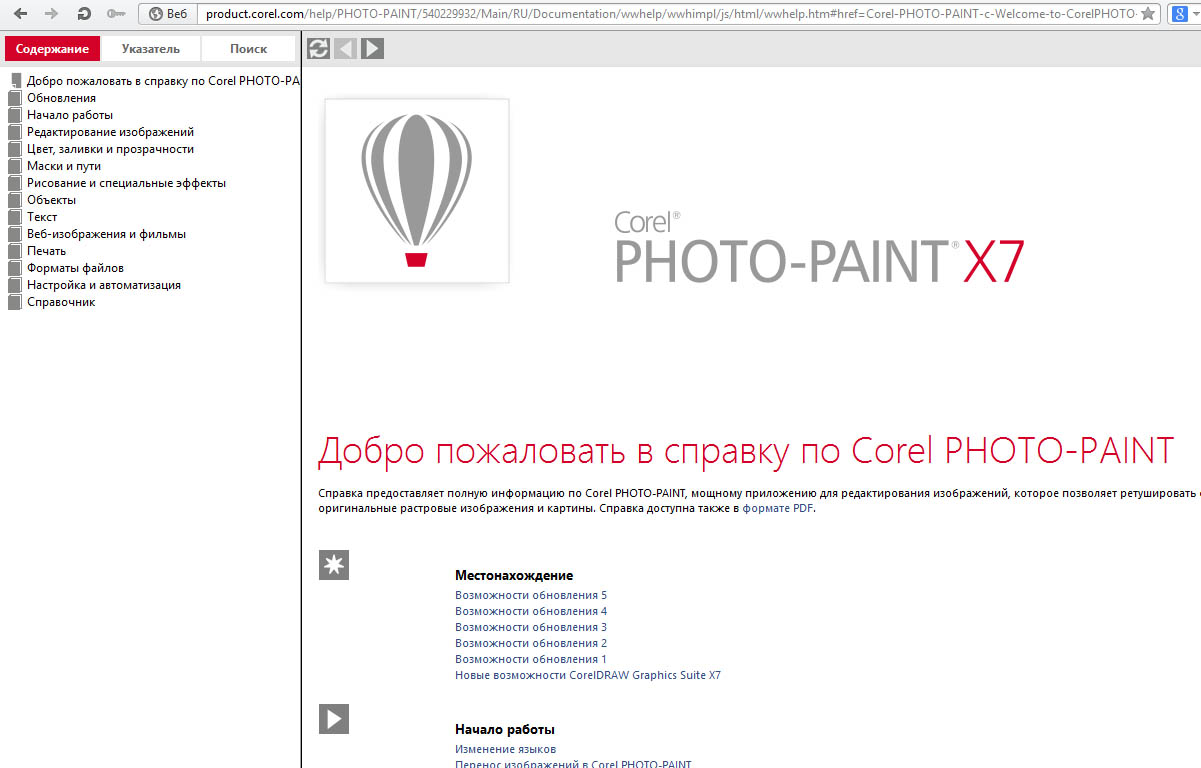Click the key icon in the browser toolbar
Screen dimensions: 1201x768
(x=116, y=14)
